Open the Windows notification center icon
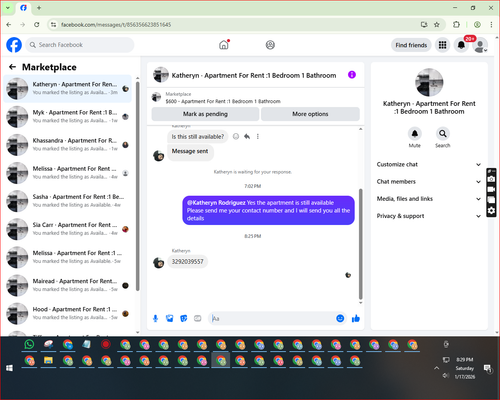This screenshot has height=400, width=500. [488, 368]
